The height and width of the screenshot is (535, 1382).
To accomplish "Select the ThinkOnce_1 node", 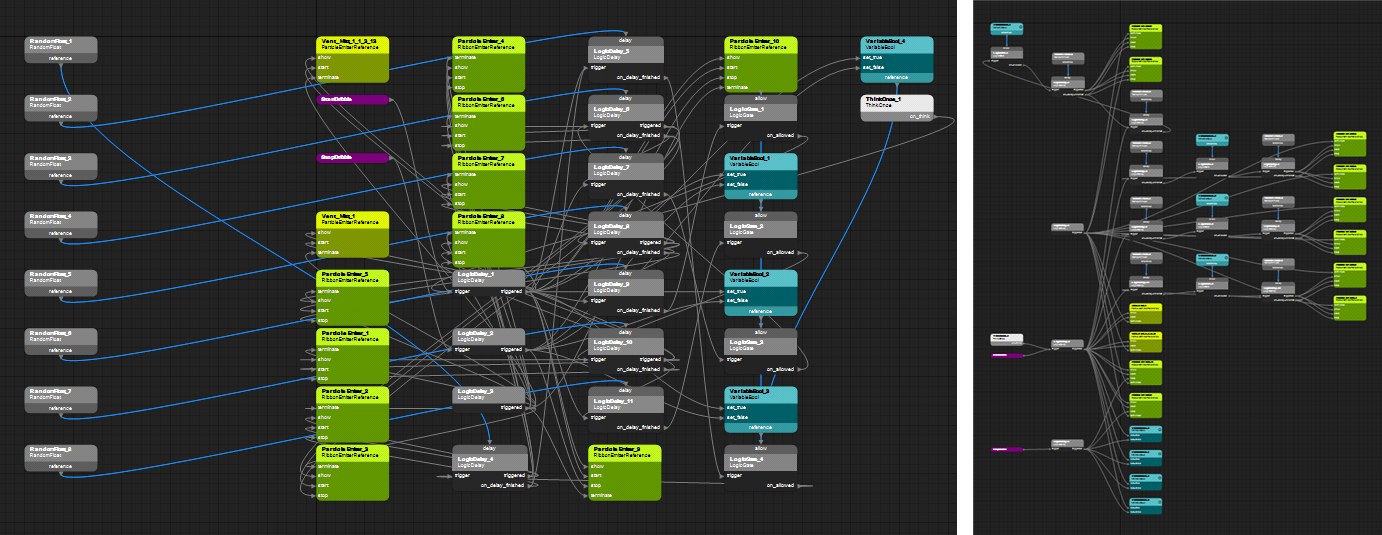I will 897,108.
